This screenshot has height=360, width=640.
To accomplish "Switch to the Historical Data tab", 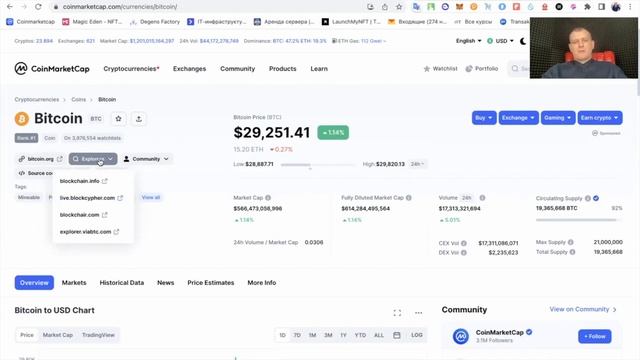I will click(122, 282).
